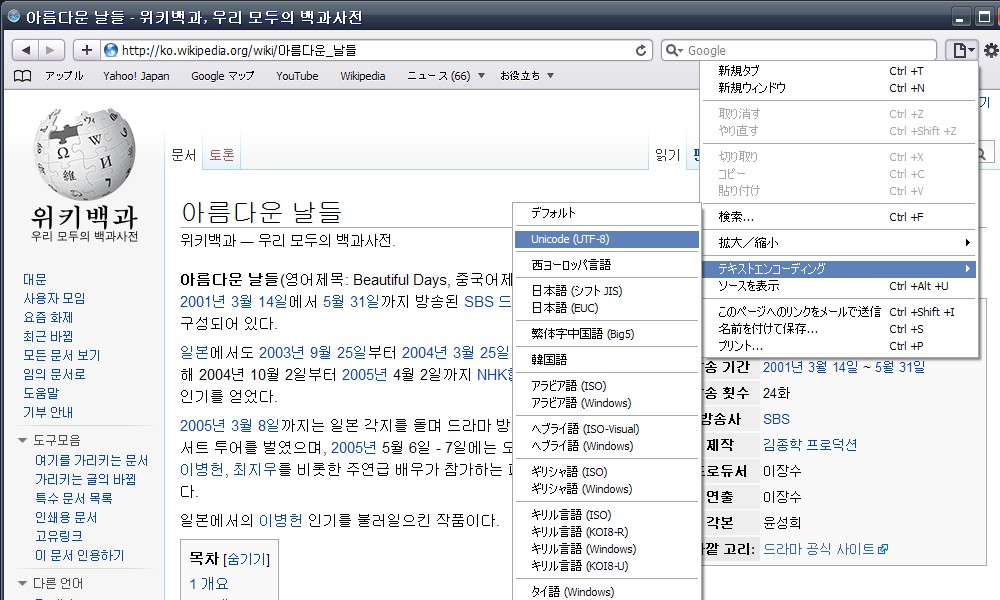Image resolution: width=1000 pixels, height=600 pixels.
Task: Click the reload icon in the address bar
Action: coord(641,50)
